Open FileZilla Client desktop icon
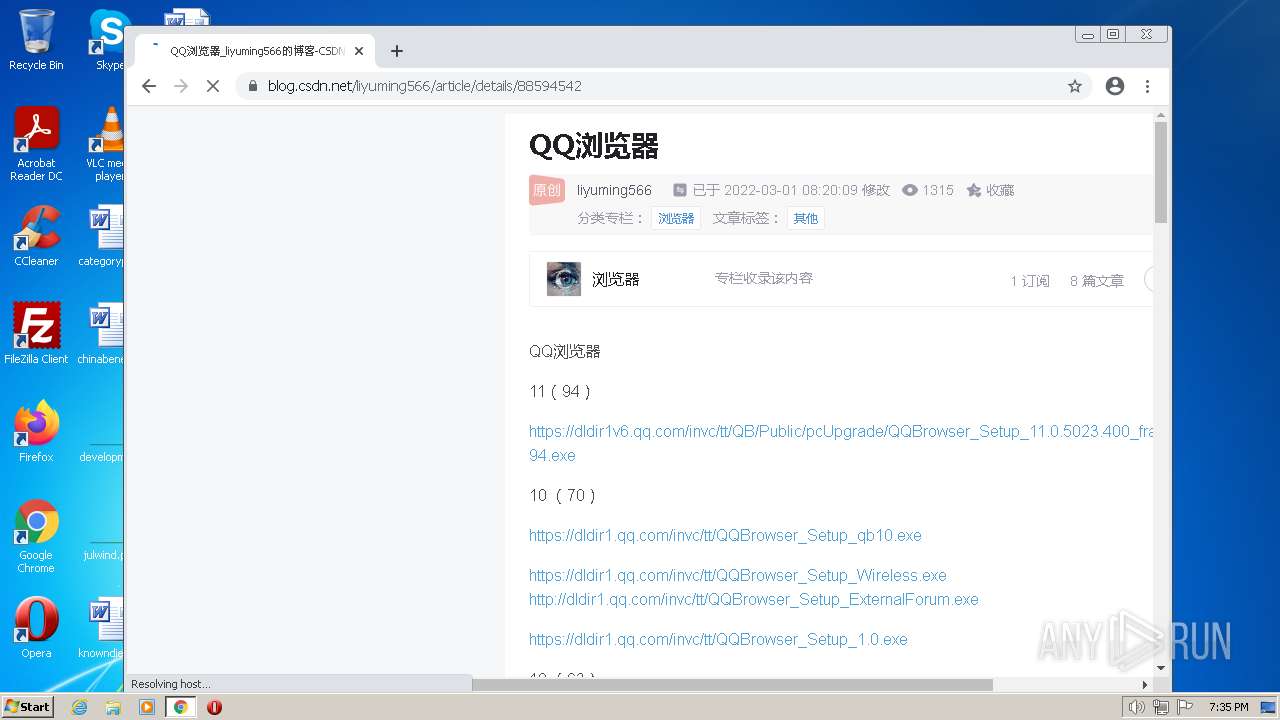 point(36,333)
